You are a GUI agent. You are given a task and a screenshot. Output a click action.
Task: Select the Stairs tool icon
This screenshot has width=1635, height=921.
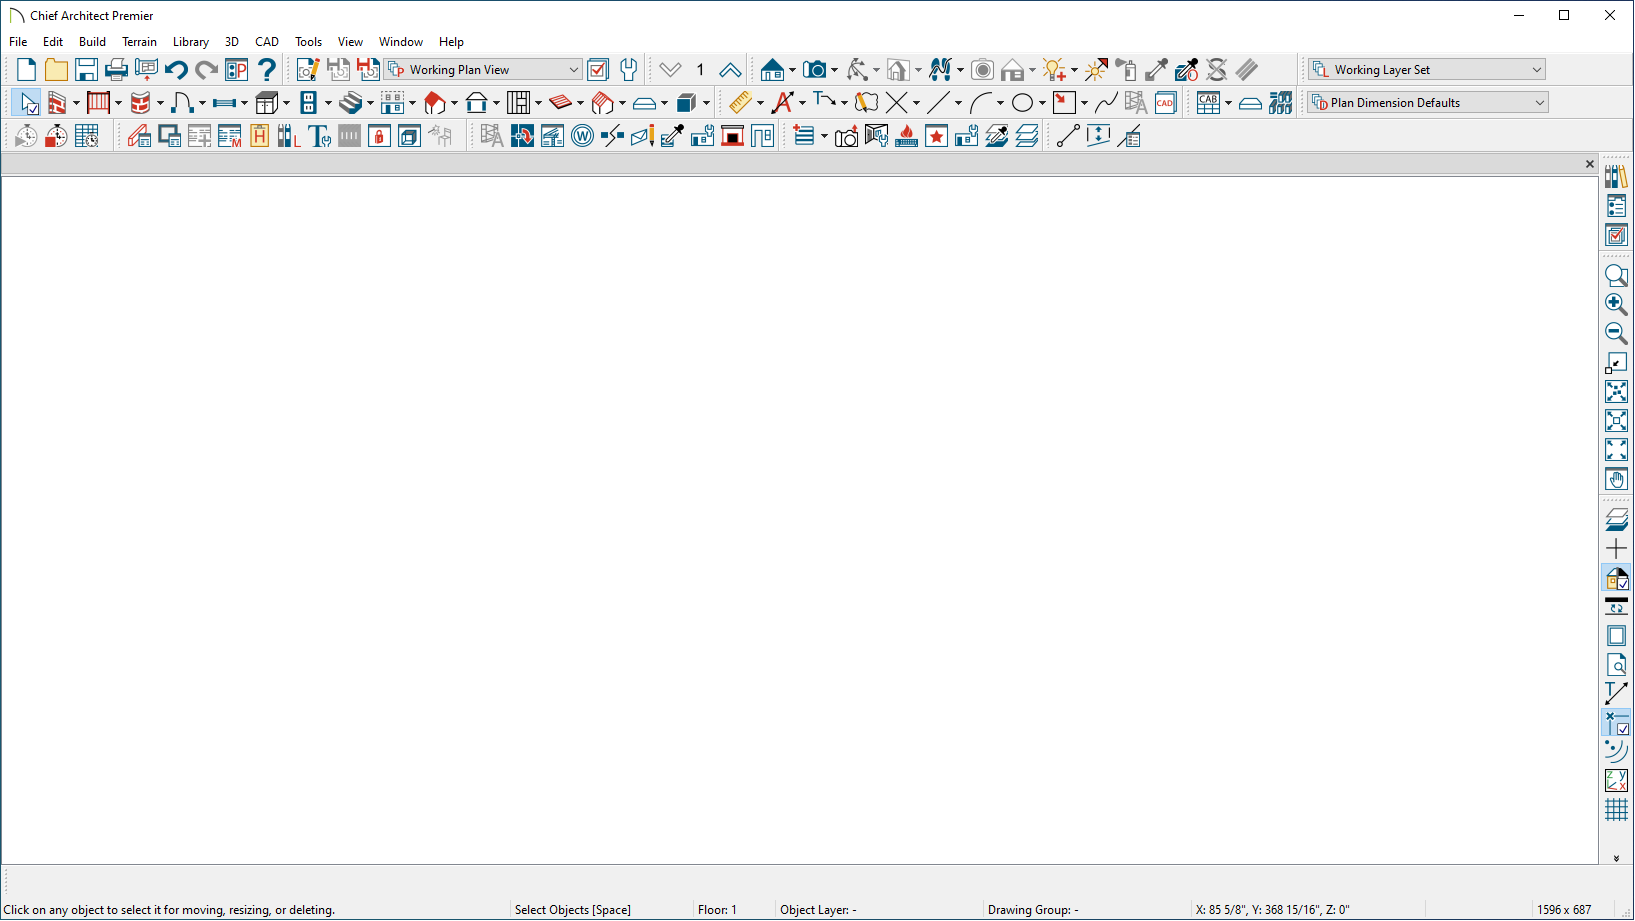[350, 103]
